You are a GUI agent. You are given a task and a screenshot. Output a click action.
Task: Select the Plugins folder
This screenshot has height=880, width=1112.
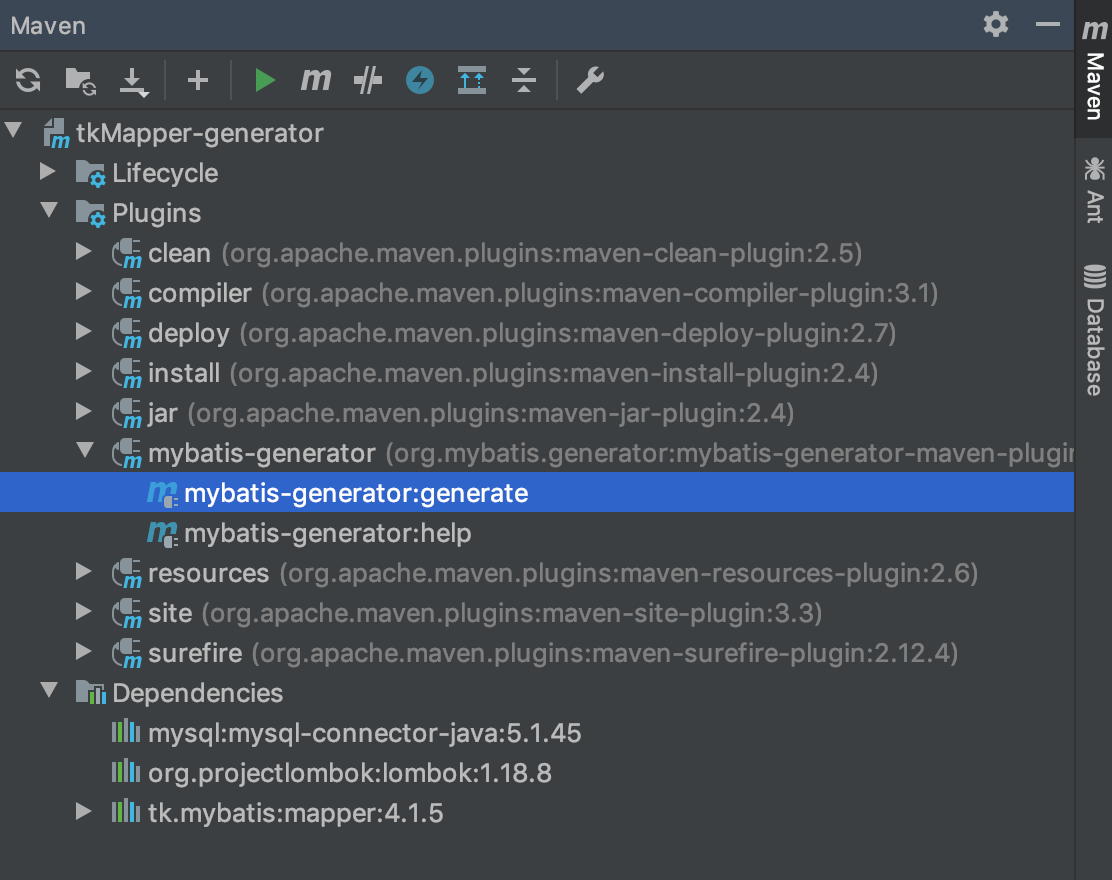[x=537, y=213]
